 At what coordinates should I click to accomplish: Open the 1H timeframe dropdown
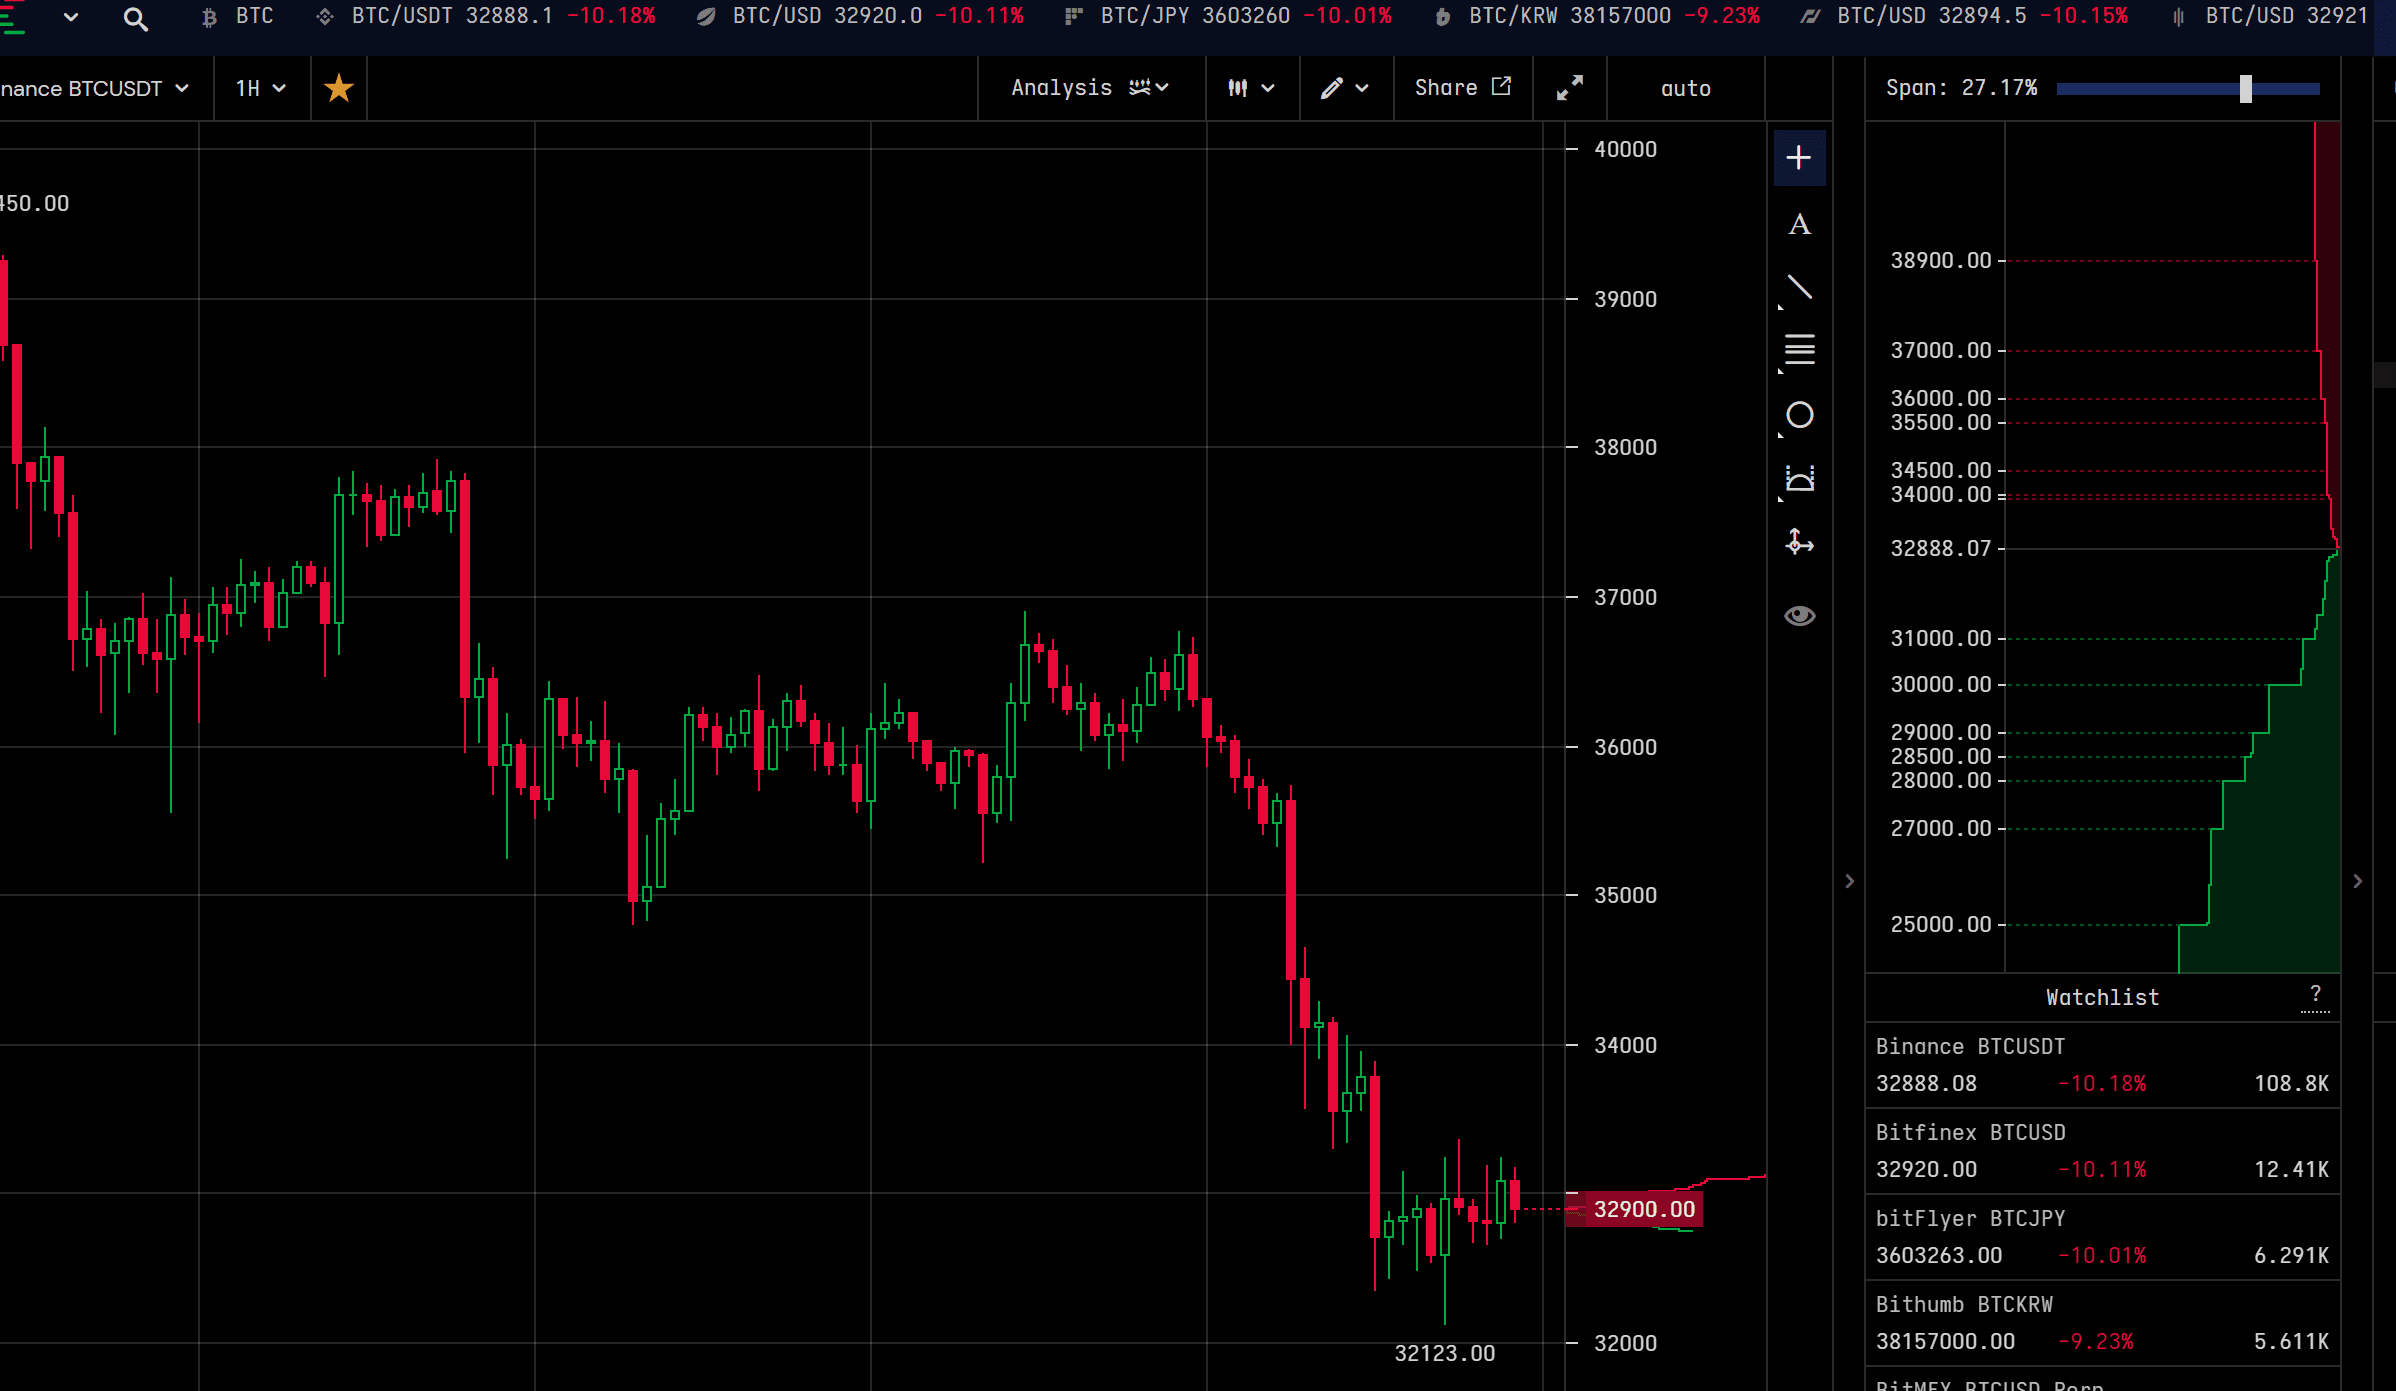click(x=260, y=88)
